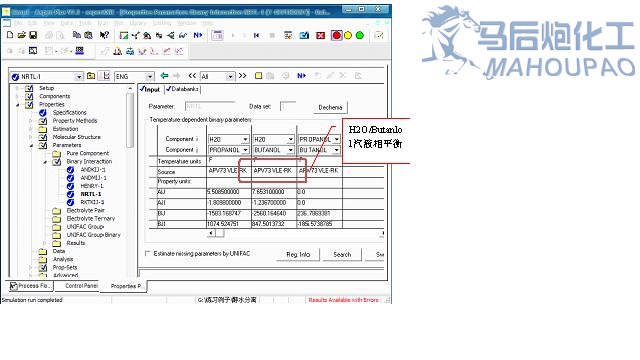The image size is (640, 360).
Task: Toggle the Property Methods folder checkbox
Action: tap(43, 121)
